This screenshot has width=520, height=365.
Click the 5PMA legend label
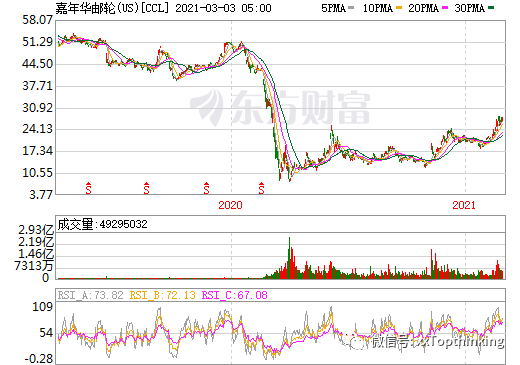point(333,8)
